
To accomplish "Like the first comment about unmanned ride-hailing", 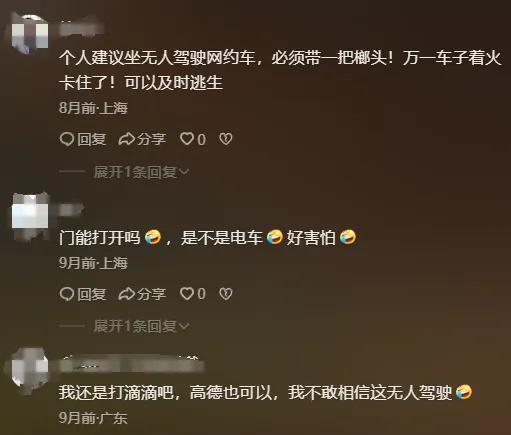I will [x=187, y=139].
